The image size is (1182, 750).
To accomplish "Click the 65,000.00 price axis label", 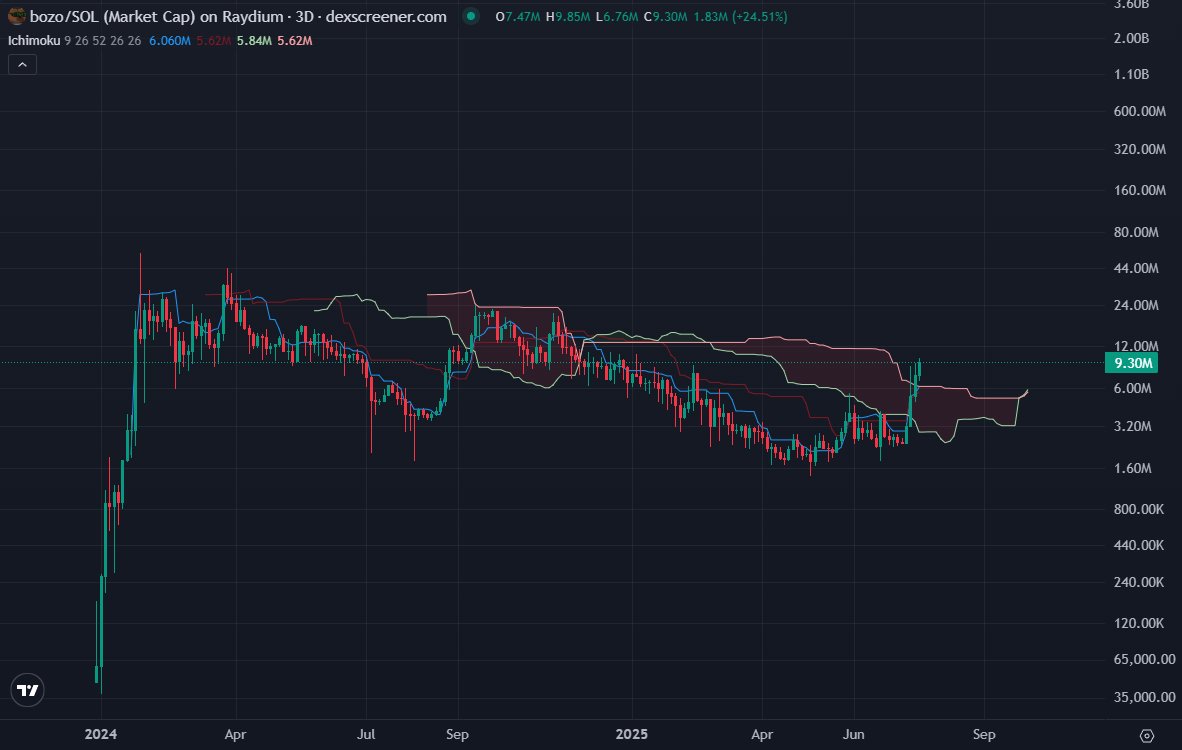I will (x=1144, y=659).
